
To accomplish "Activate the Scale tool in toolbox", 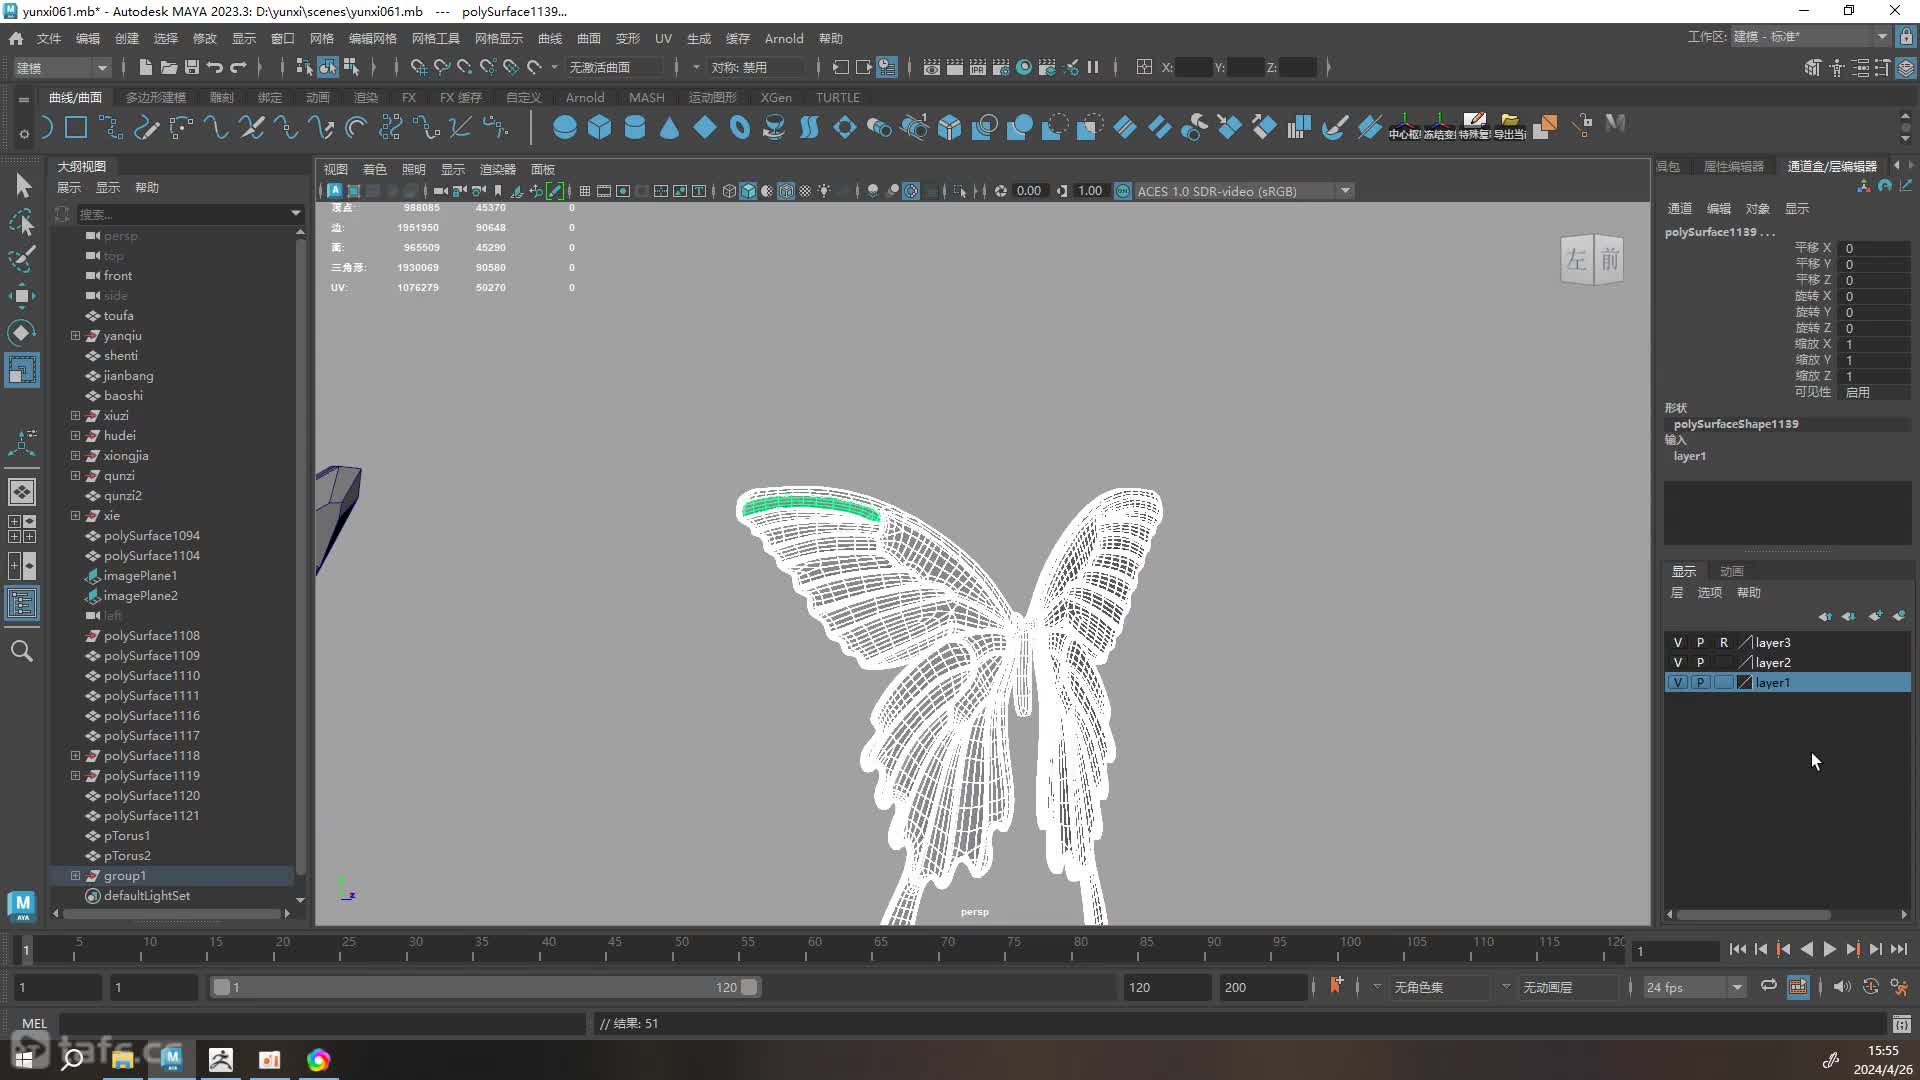I will [x=22, y=370].
